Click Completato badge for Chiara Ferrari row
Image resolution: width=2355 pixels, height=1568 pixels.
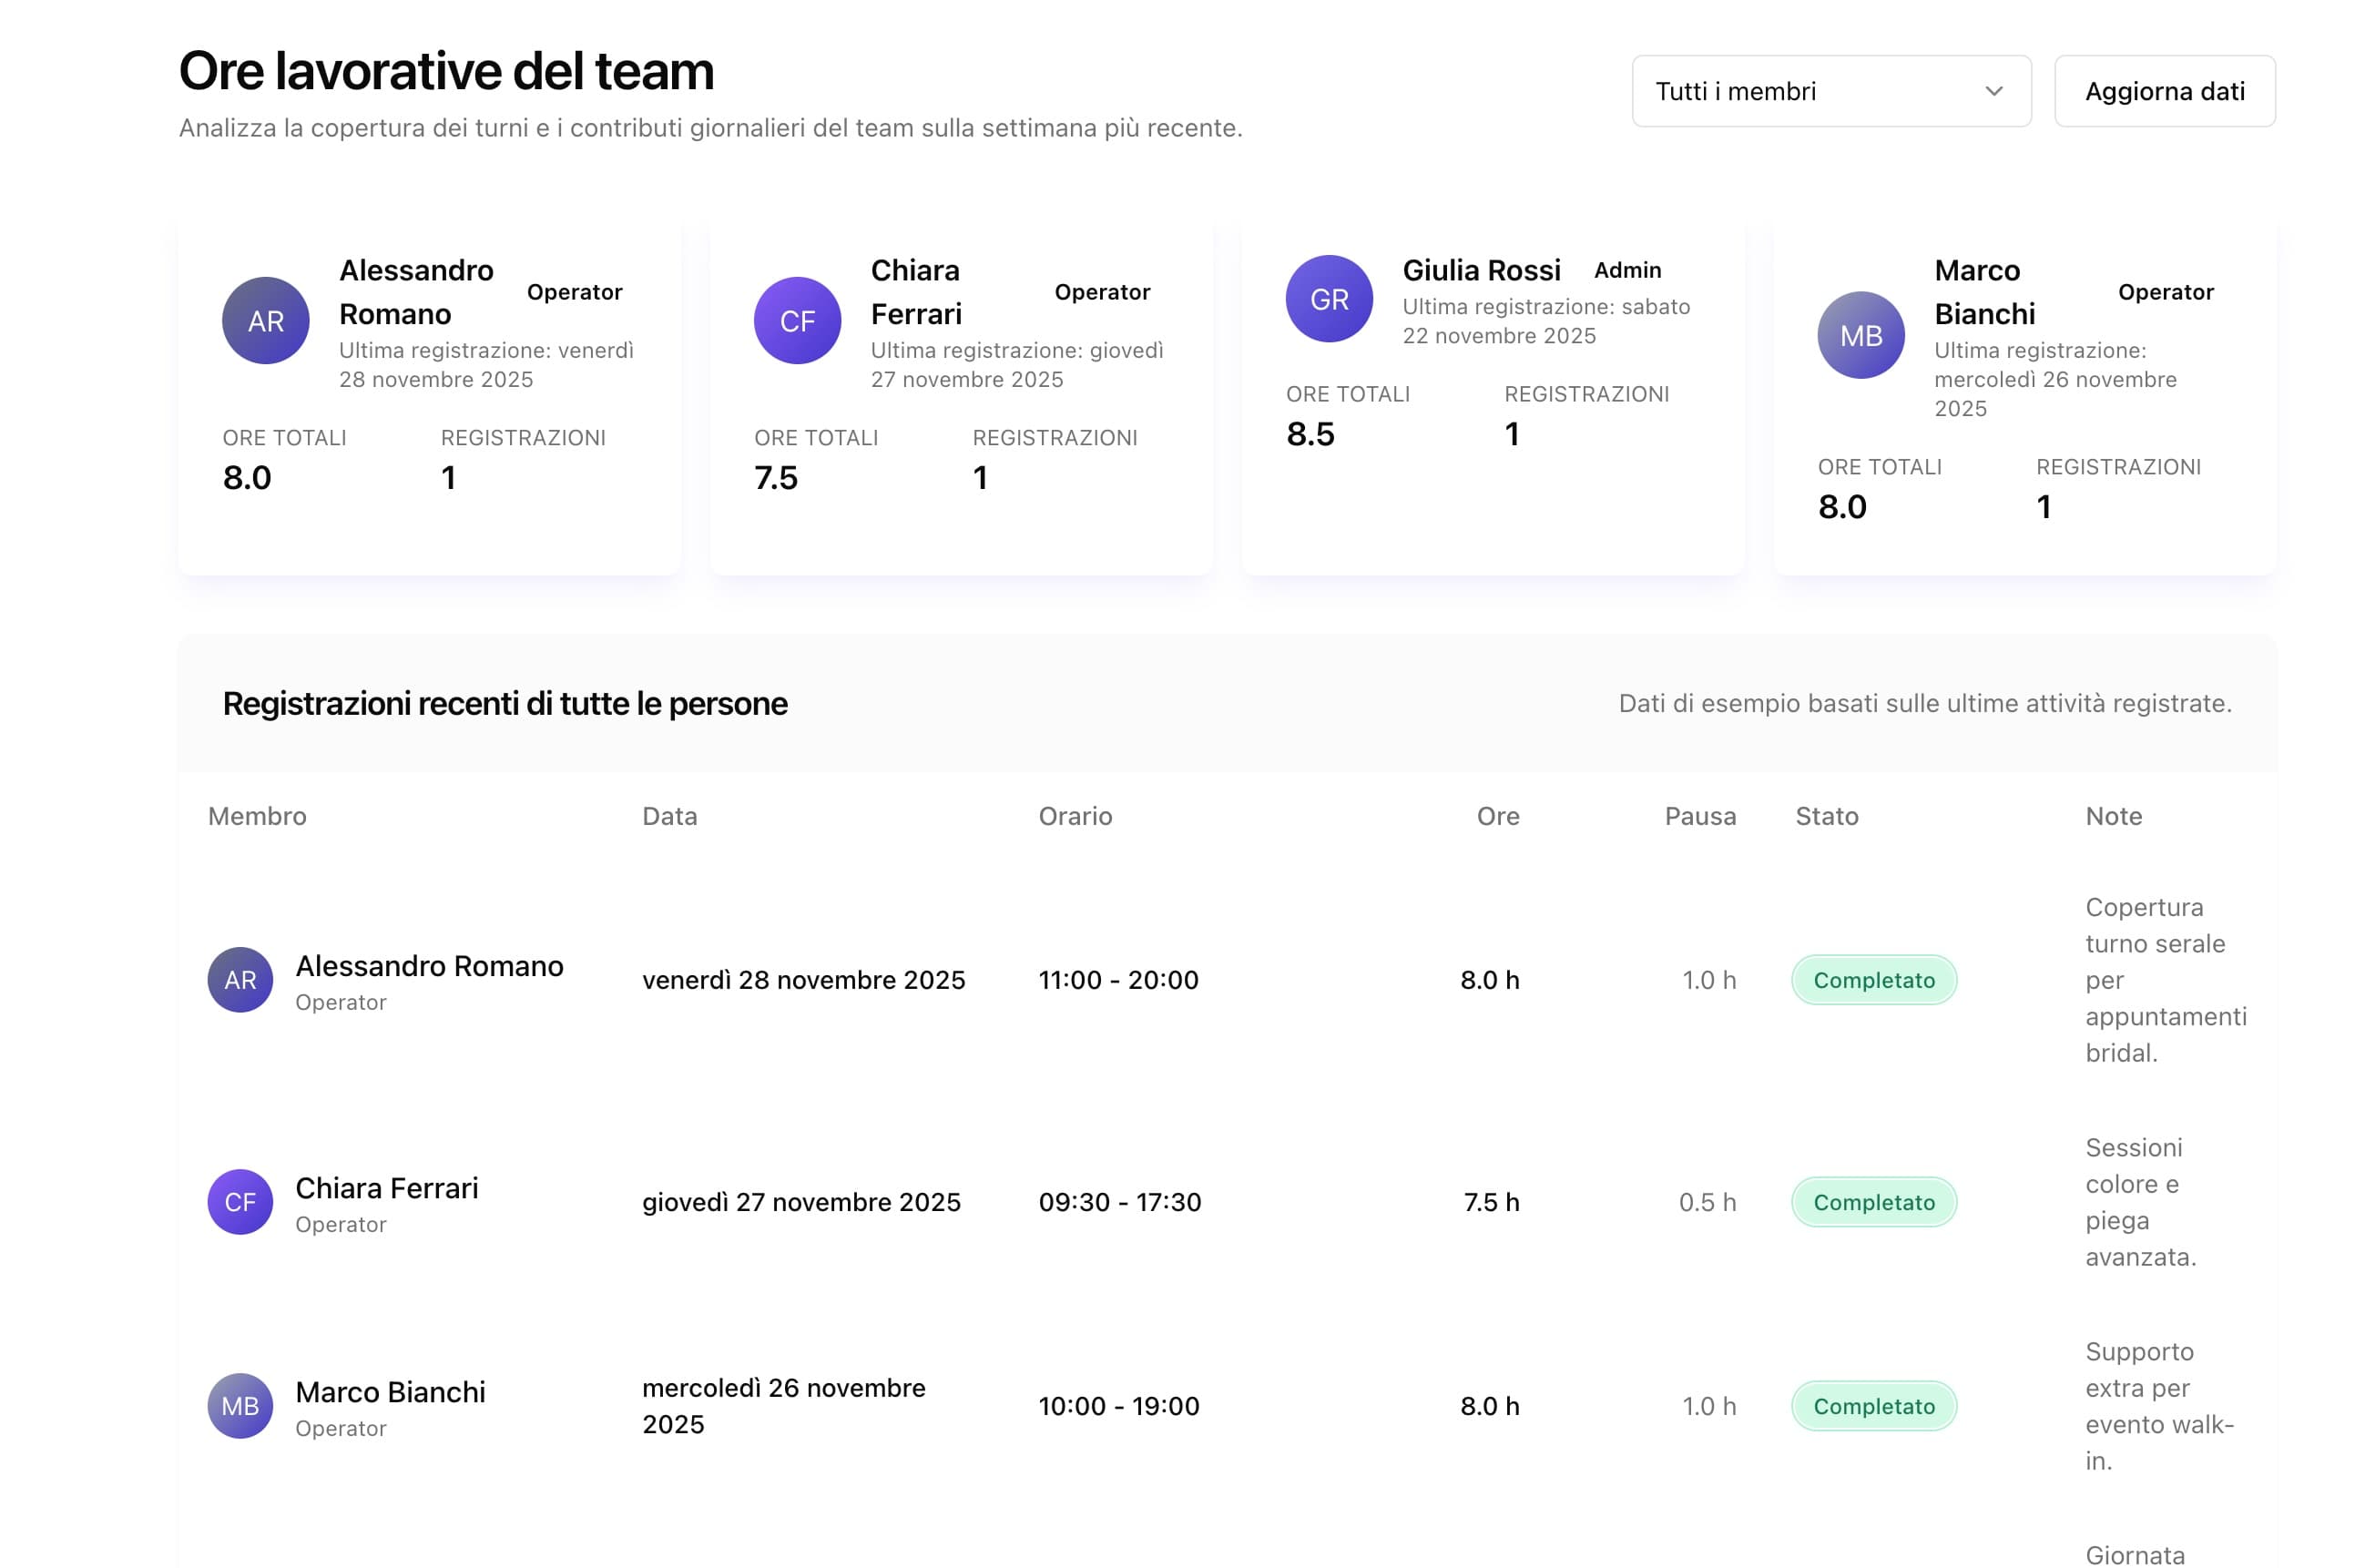coord(1873,1202)
